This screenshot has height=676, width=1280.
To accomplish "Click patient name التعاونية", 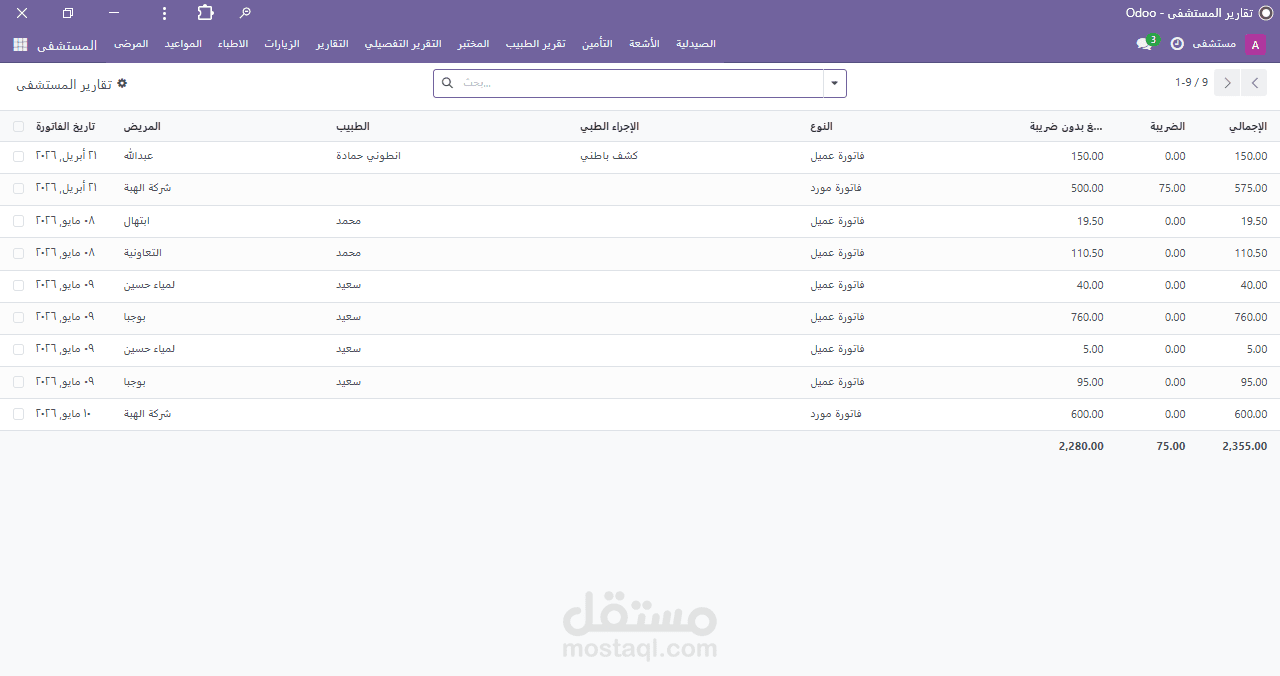I will [x=143, y=253].
